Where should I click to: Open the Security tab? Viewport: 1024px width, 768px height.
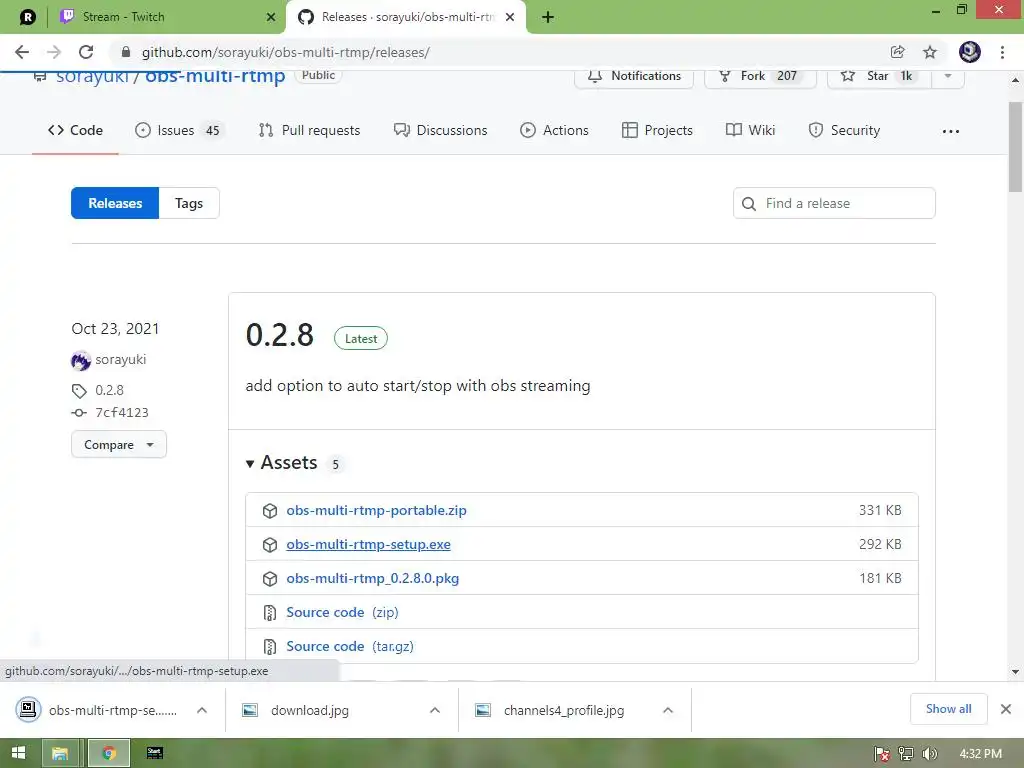click(844, 130)
